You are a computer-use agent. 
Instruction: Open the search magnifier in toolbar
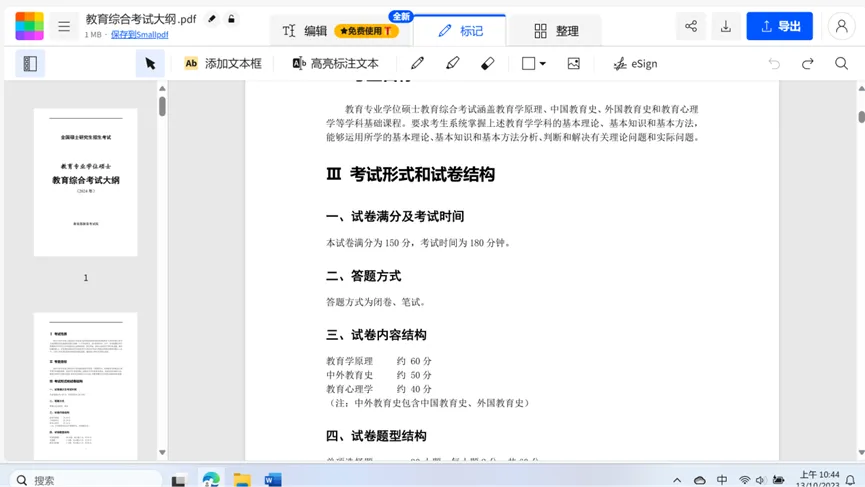coord(841,63)
